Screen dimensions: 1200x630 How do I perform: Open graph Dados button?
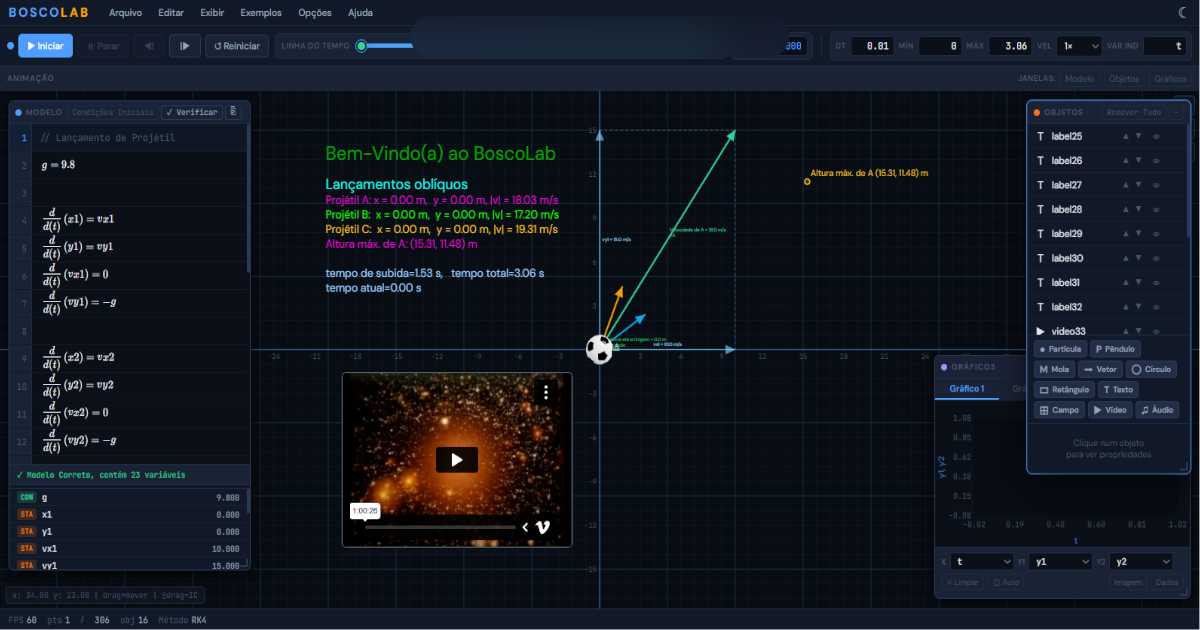pyautogui.click(x=1167, y=582)
